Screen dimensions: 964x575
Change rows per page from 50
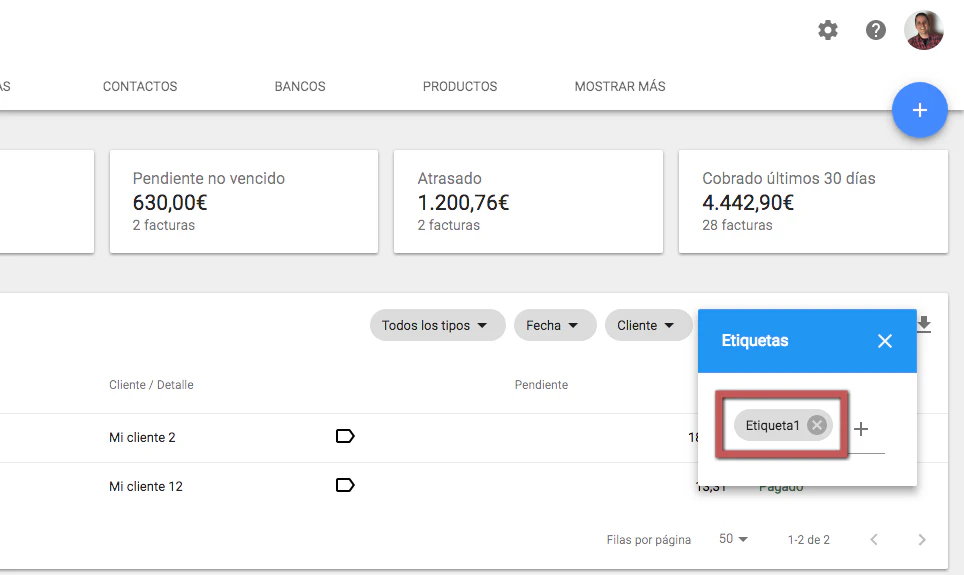[x=733, y=539]
